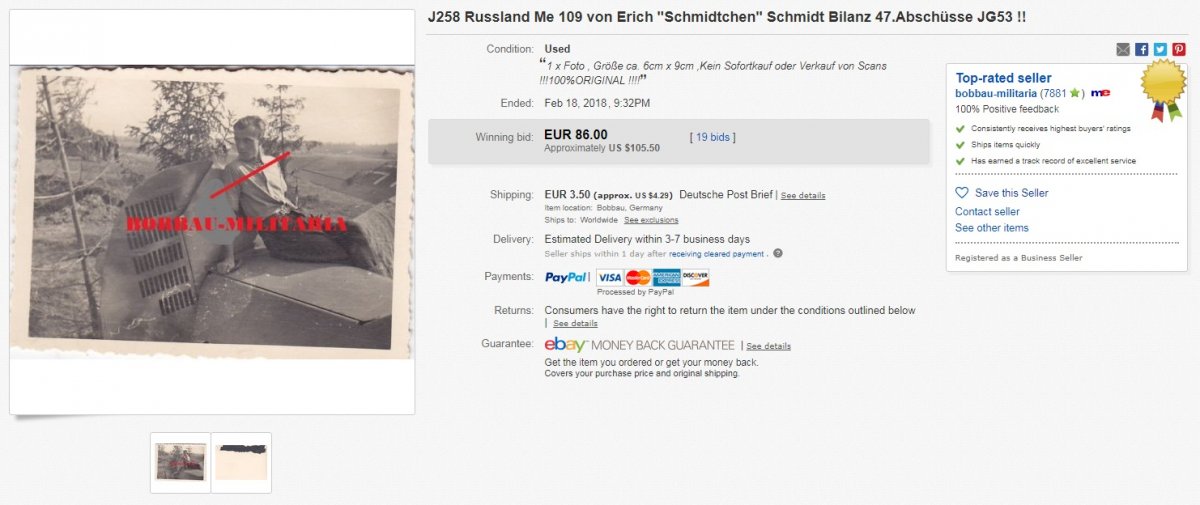Share listing via email envelope icon

(x=1123, y=49)
